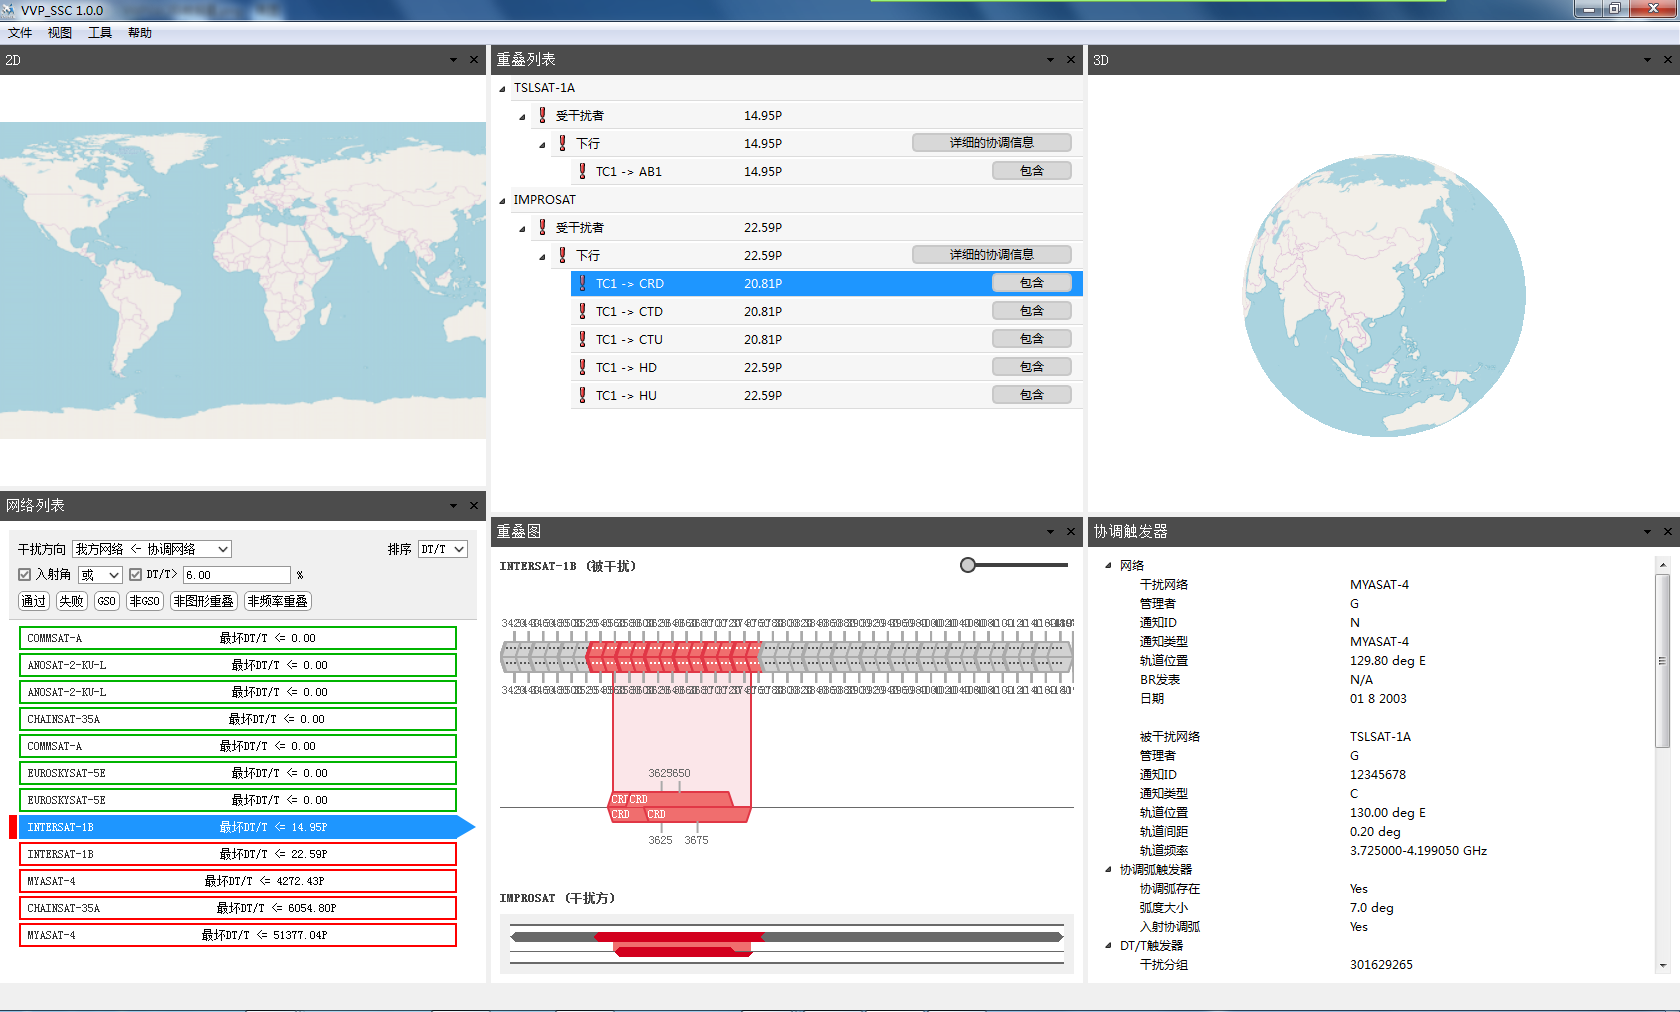Select network row MYASAT-4 4272.43P

tap(238, 881)
